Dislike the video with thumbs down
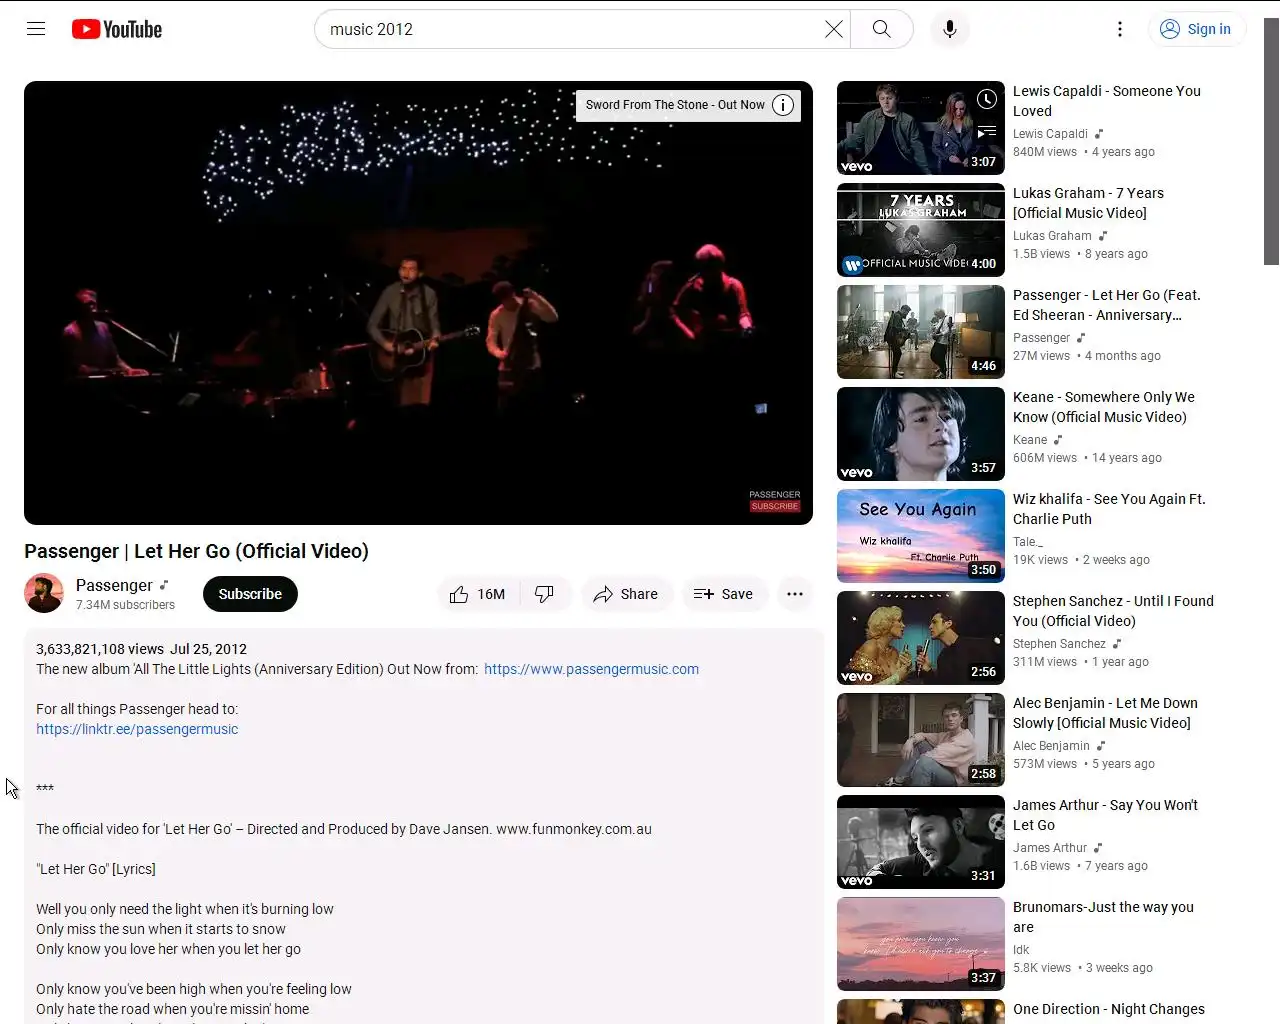This screenshot has height=1024, width=1280. pos(545,594)
